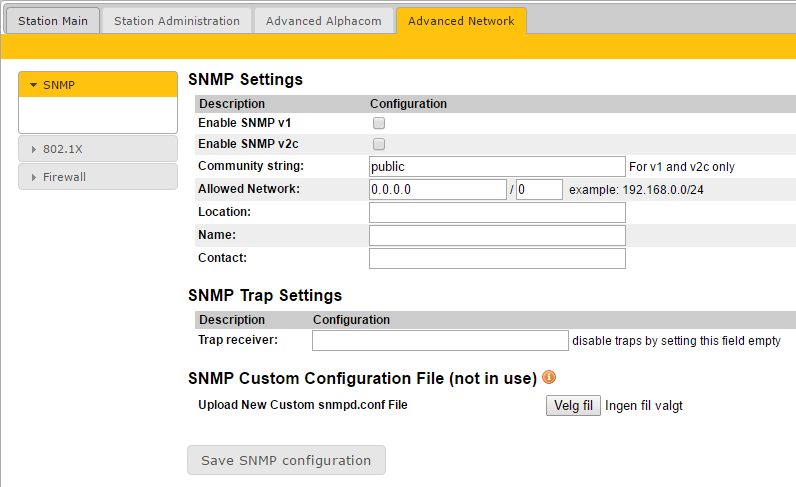Viewport: 796px width, 487px height.
Task: Focus the Community string input field
Action: coord(496,166)
